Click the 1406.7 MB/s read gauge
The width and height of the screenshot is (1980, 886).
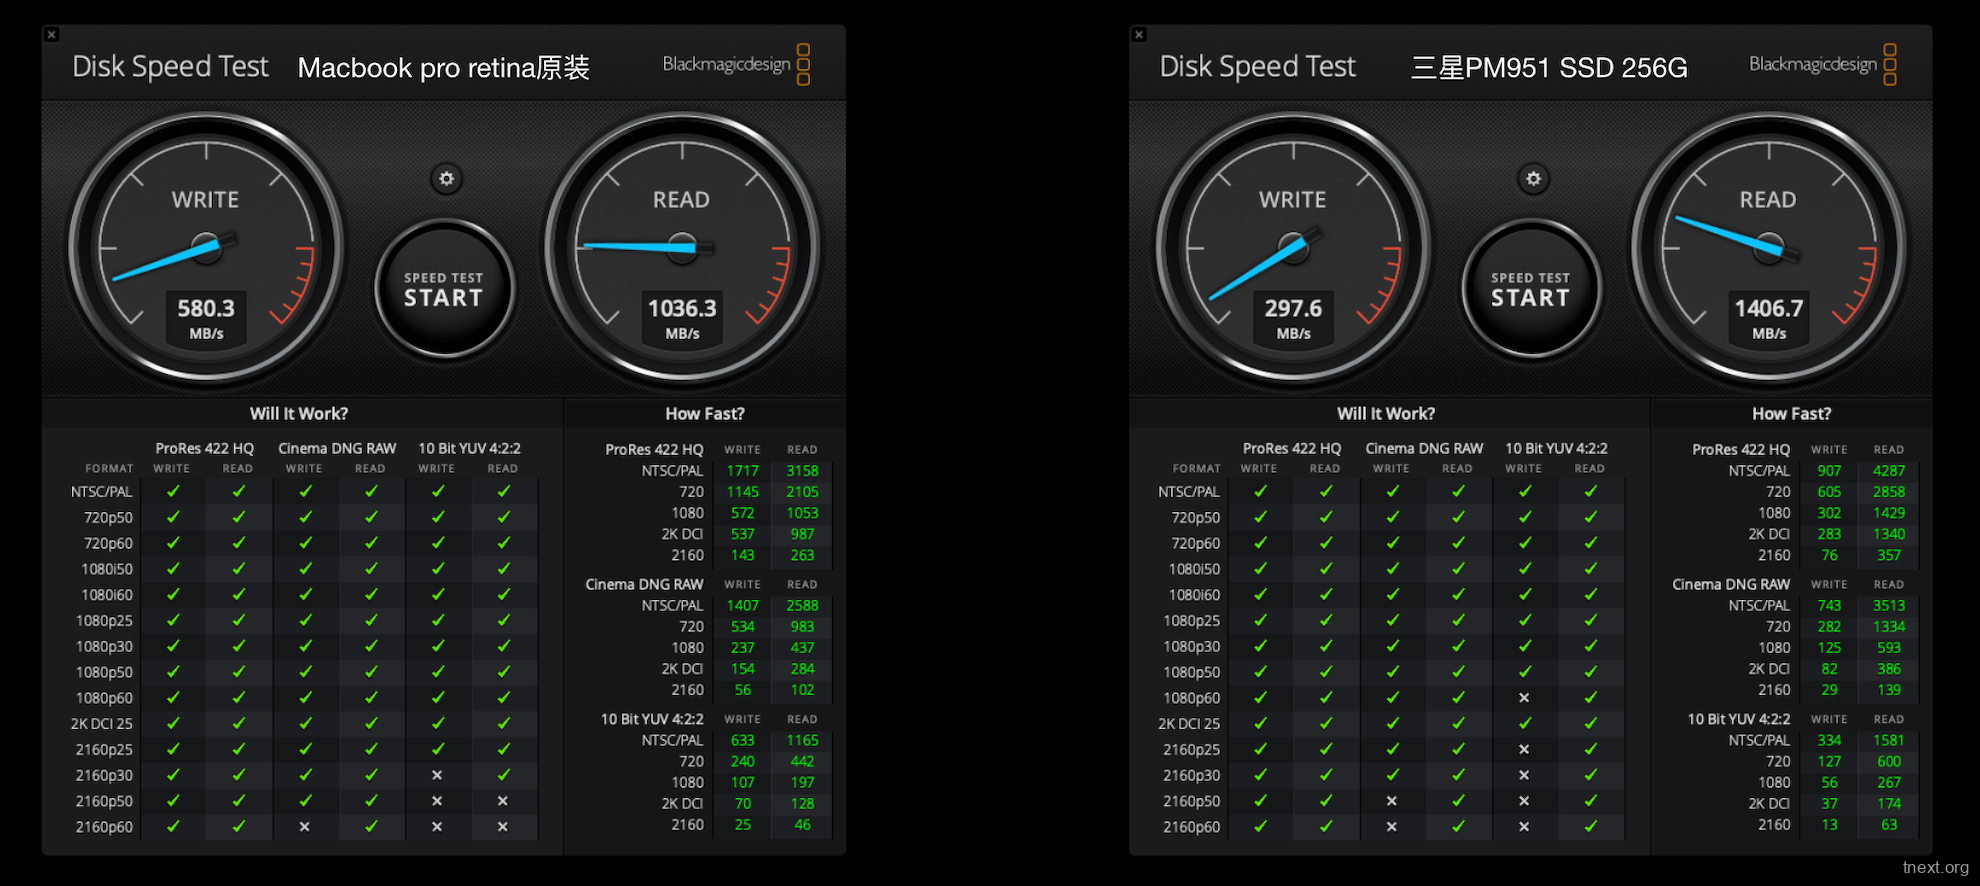pos(1769,248)
